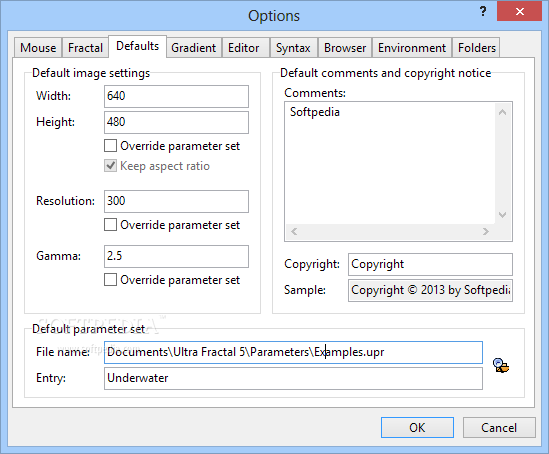Focus the Width input field

tap(176, 96)
